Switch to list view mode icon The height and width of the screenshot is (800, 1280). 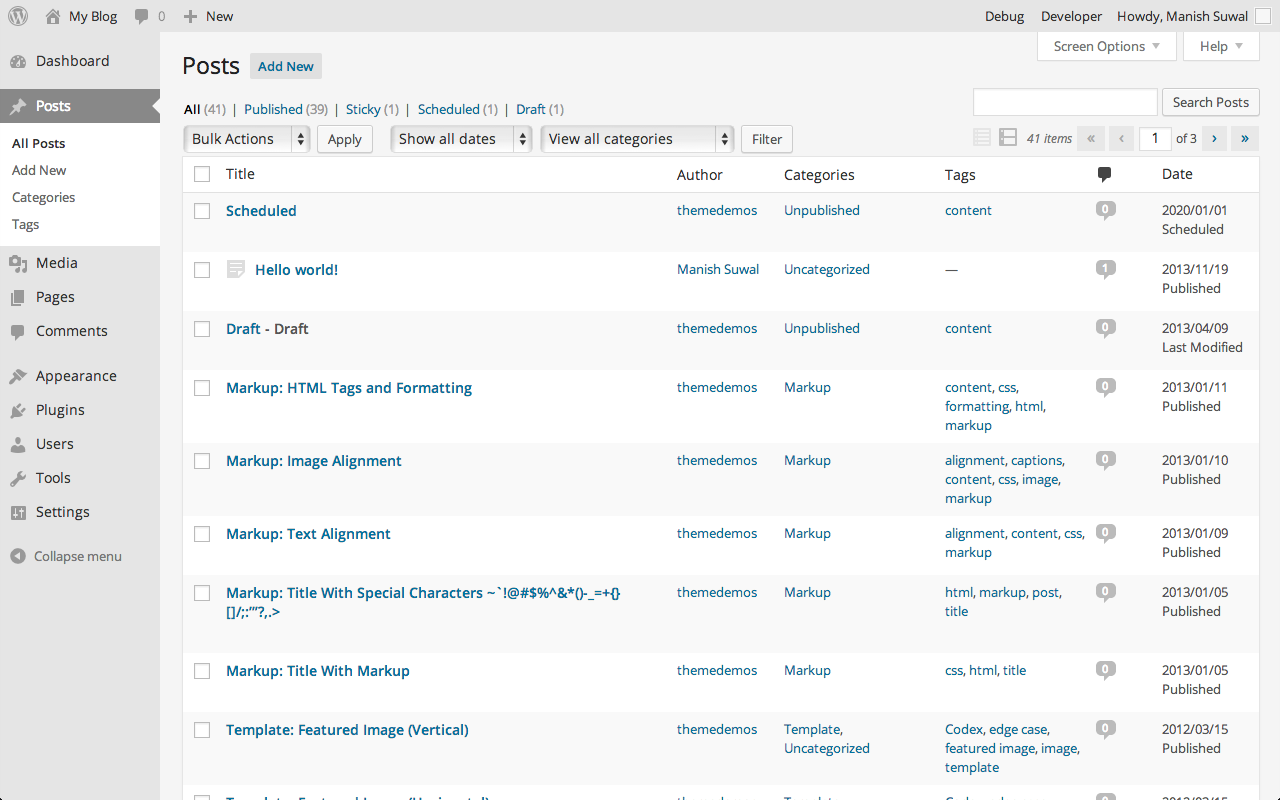(982, 138)
